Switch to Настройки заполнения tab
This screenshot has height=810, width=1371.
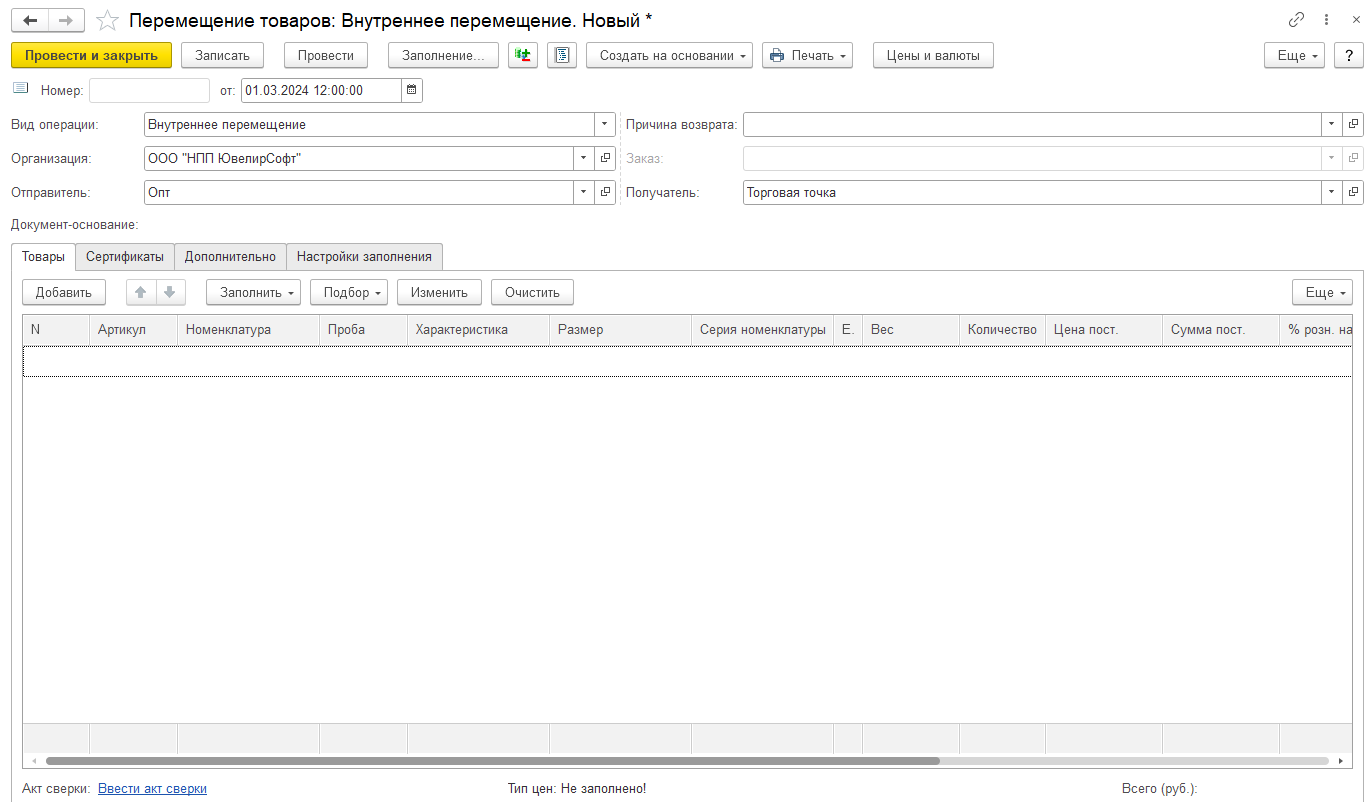click(364, 256)
